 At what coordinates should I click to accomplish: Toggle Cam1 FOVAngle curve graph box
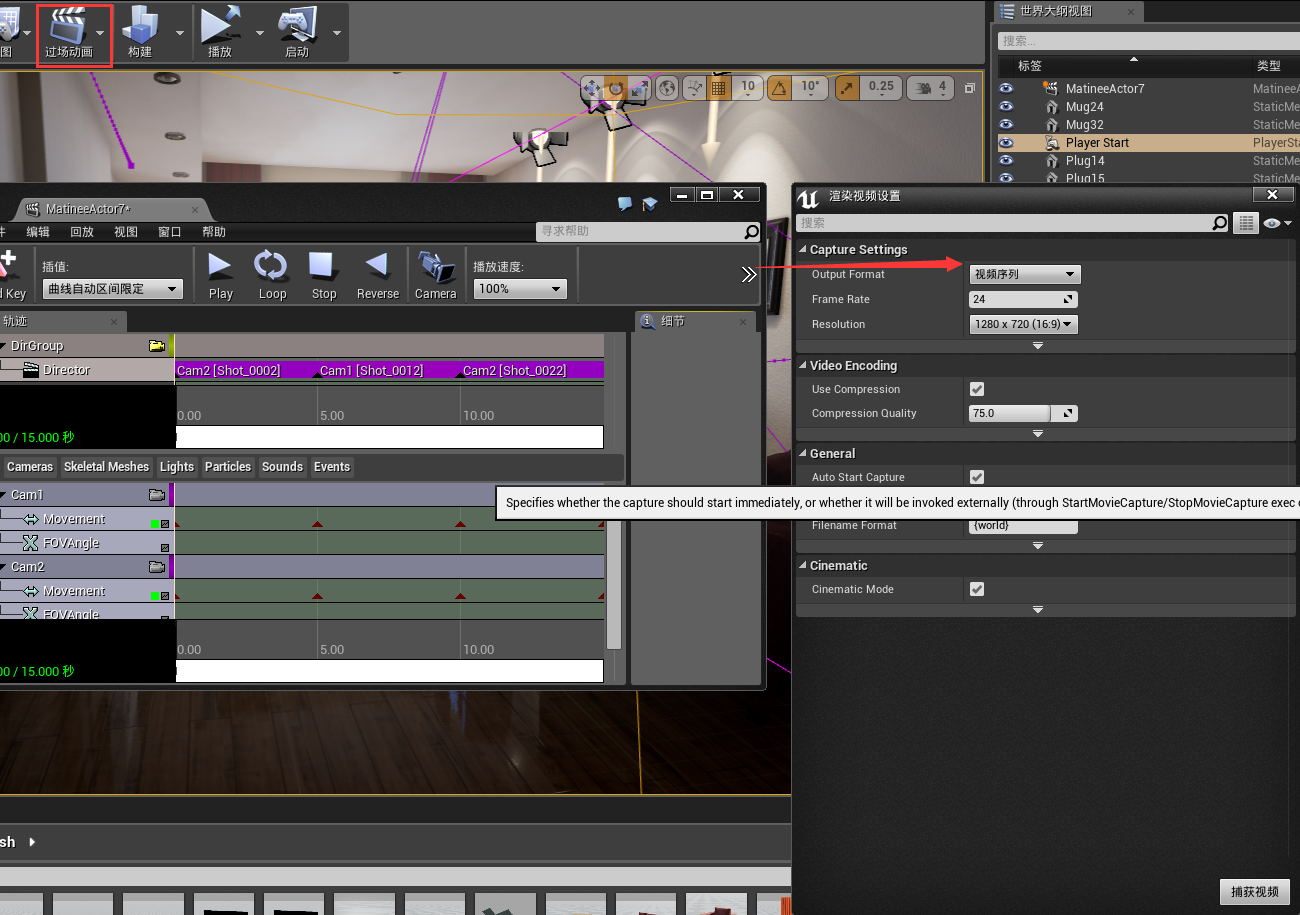[x=165, y=548]
